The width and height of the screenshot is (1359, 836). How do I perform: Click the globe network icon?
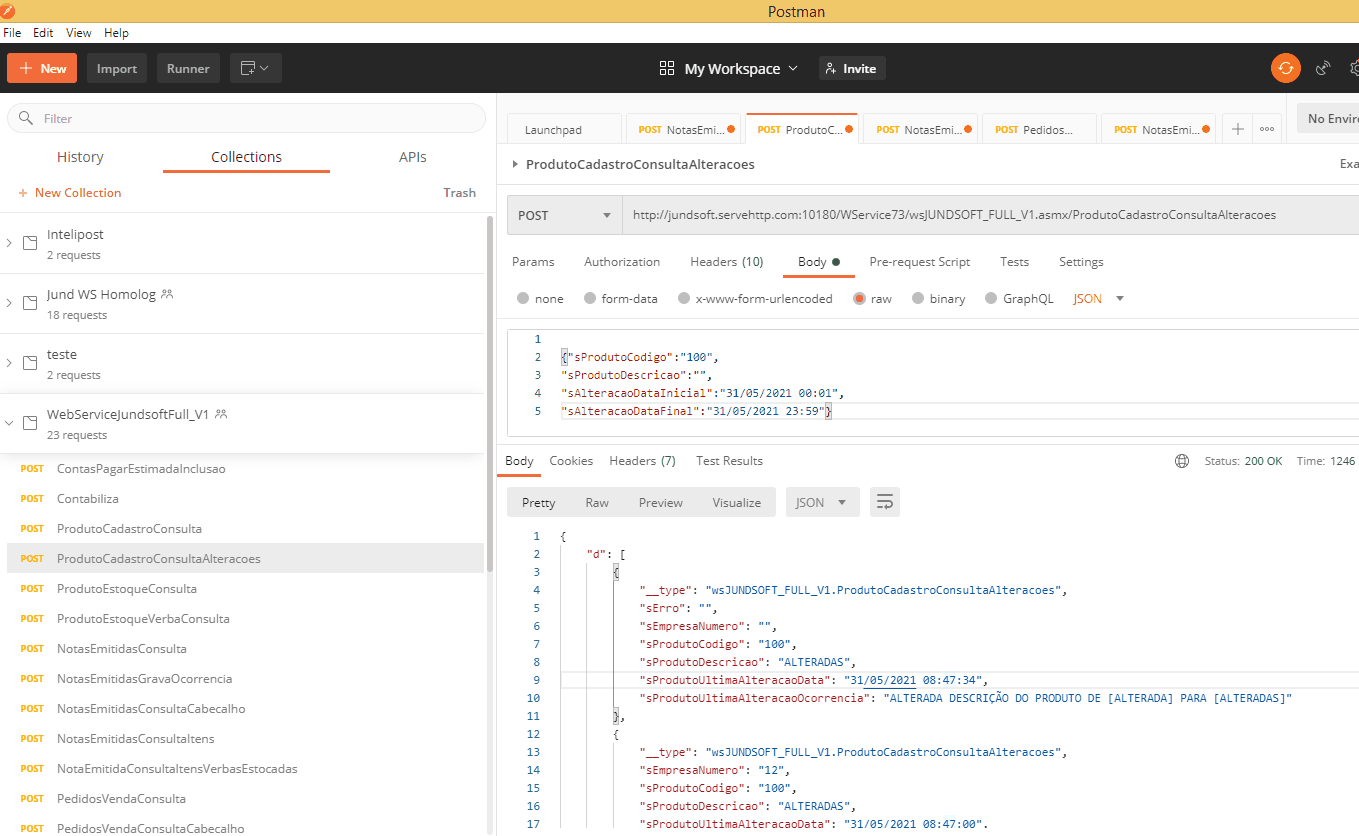point(1182,461)
